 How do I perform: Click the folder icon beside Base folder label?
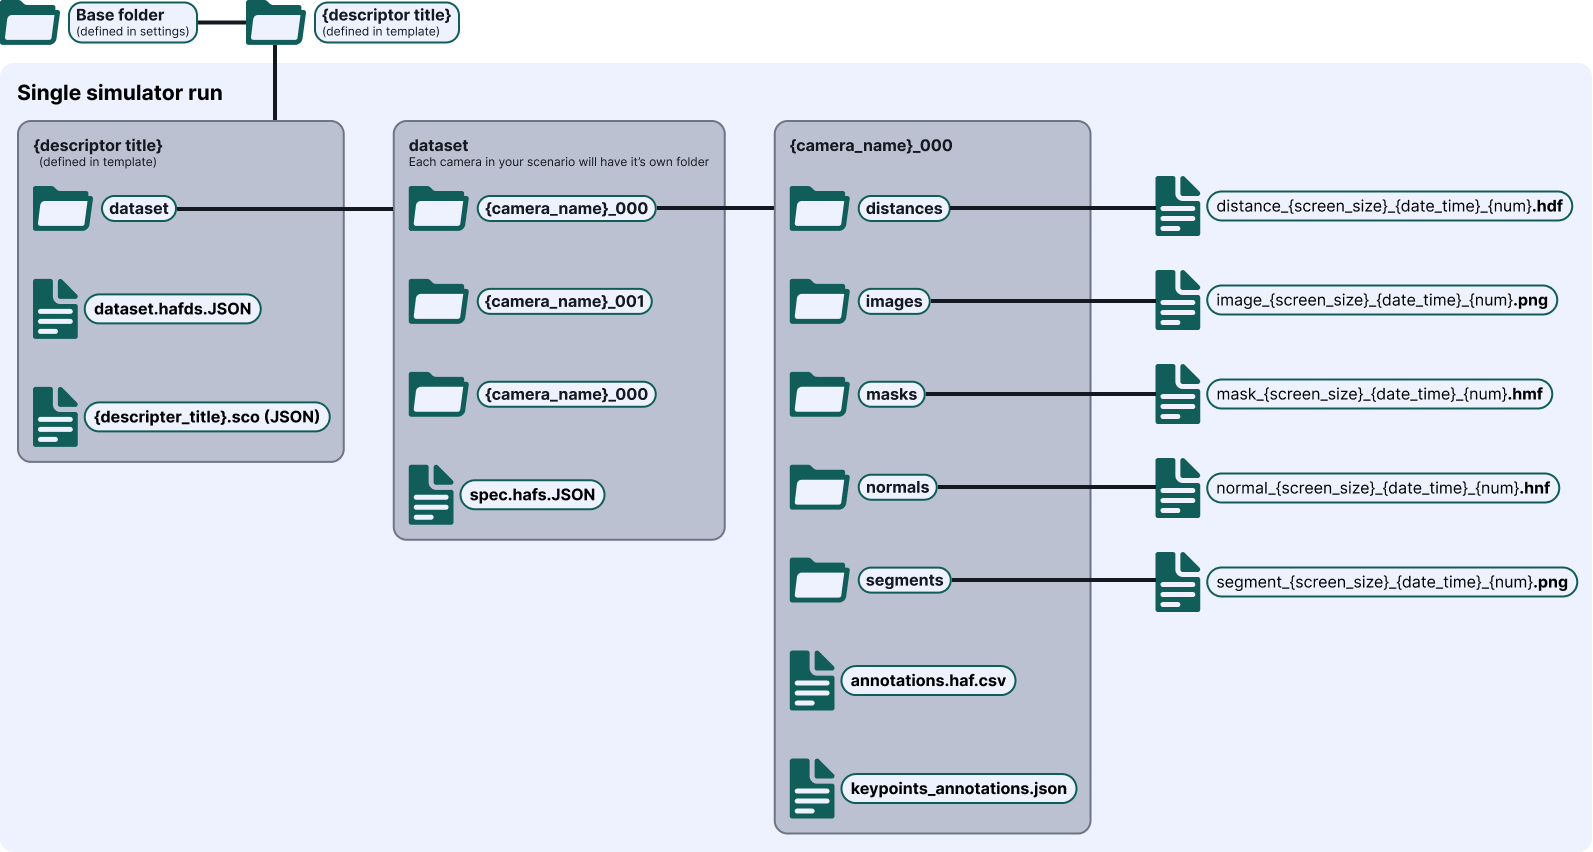click(30, 22)
